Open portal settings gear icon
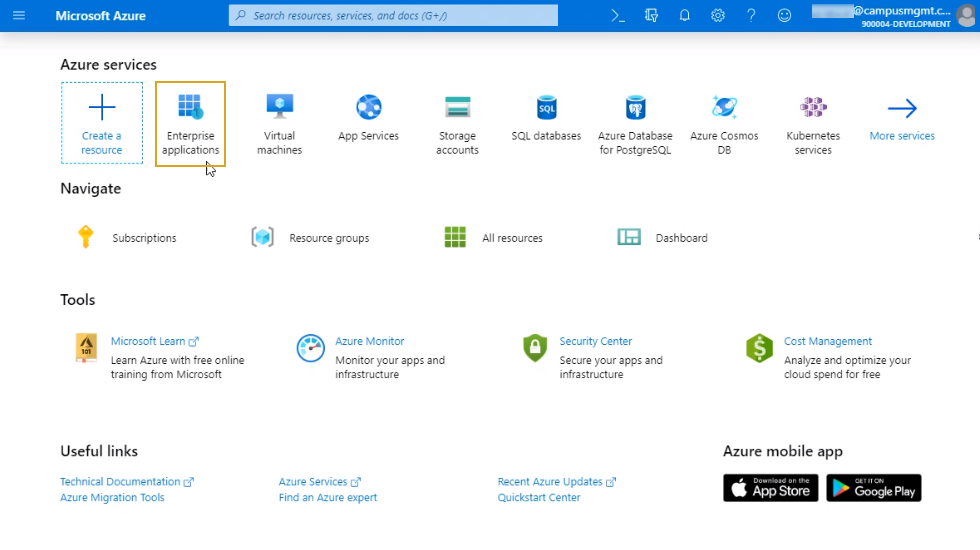This screenshot has width=980, height=550. coord(718,16)
